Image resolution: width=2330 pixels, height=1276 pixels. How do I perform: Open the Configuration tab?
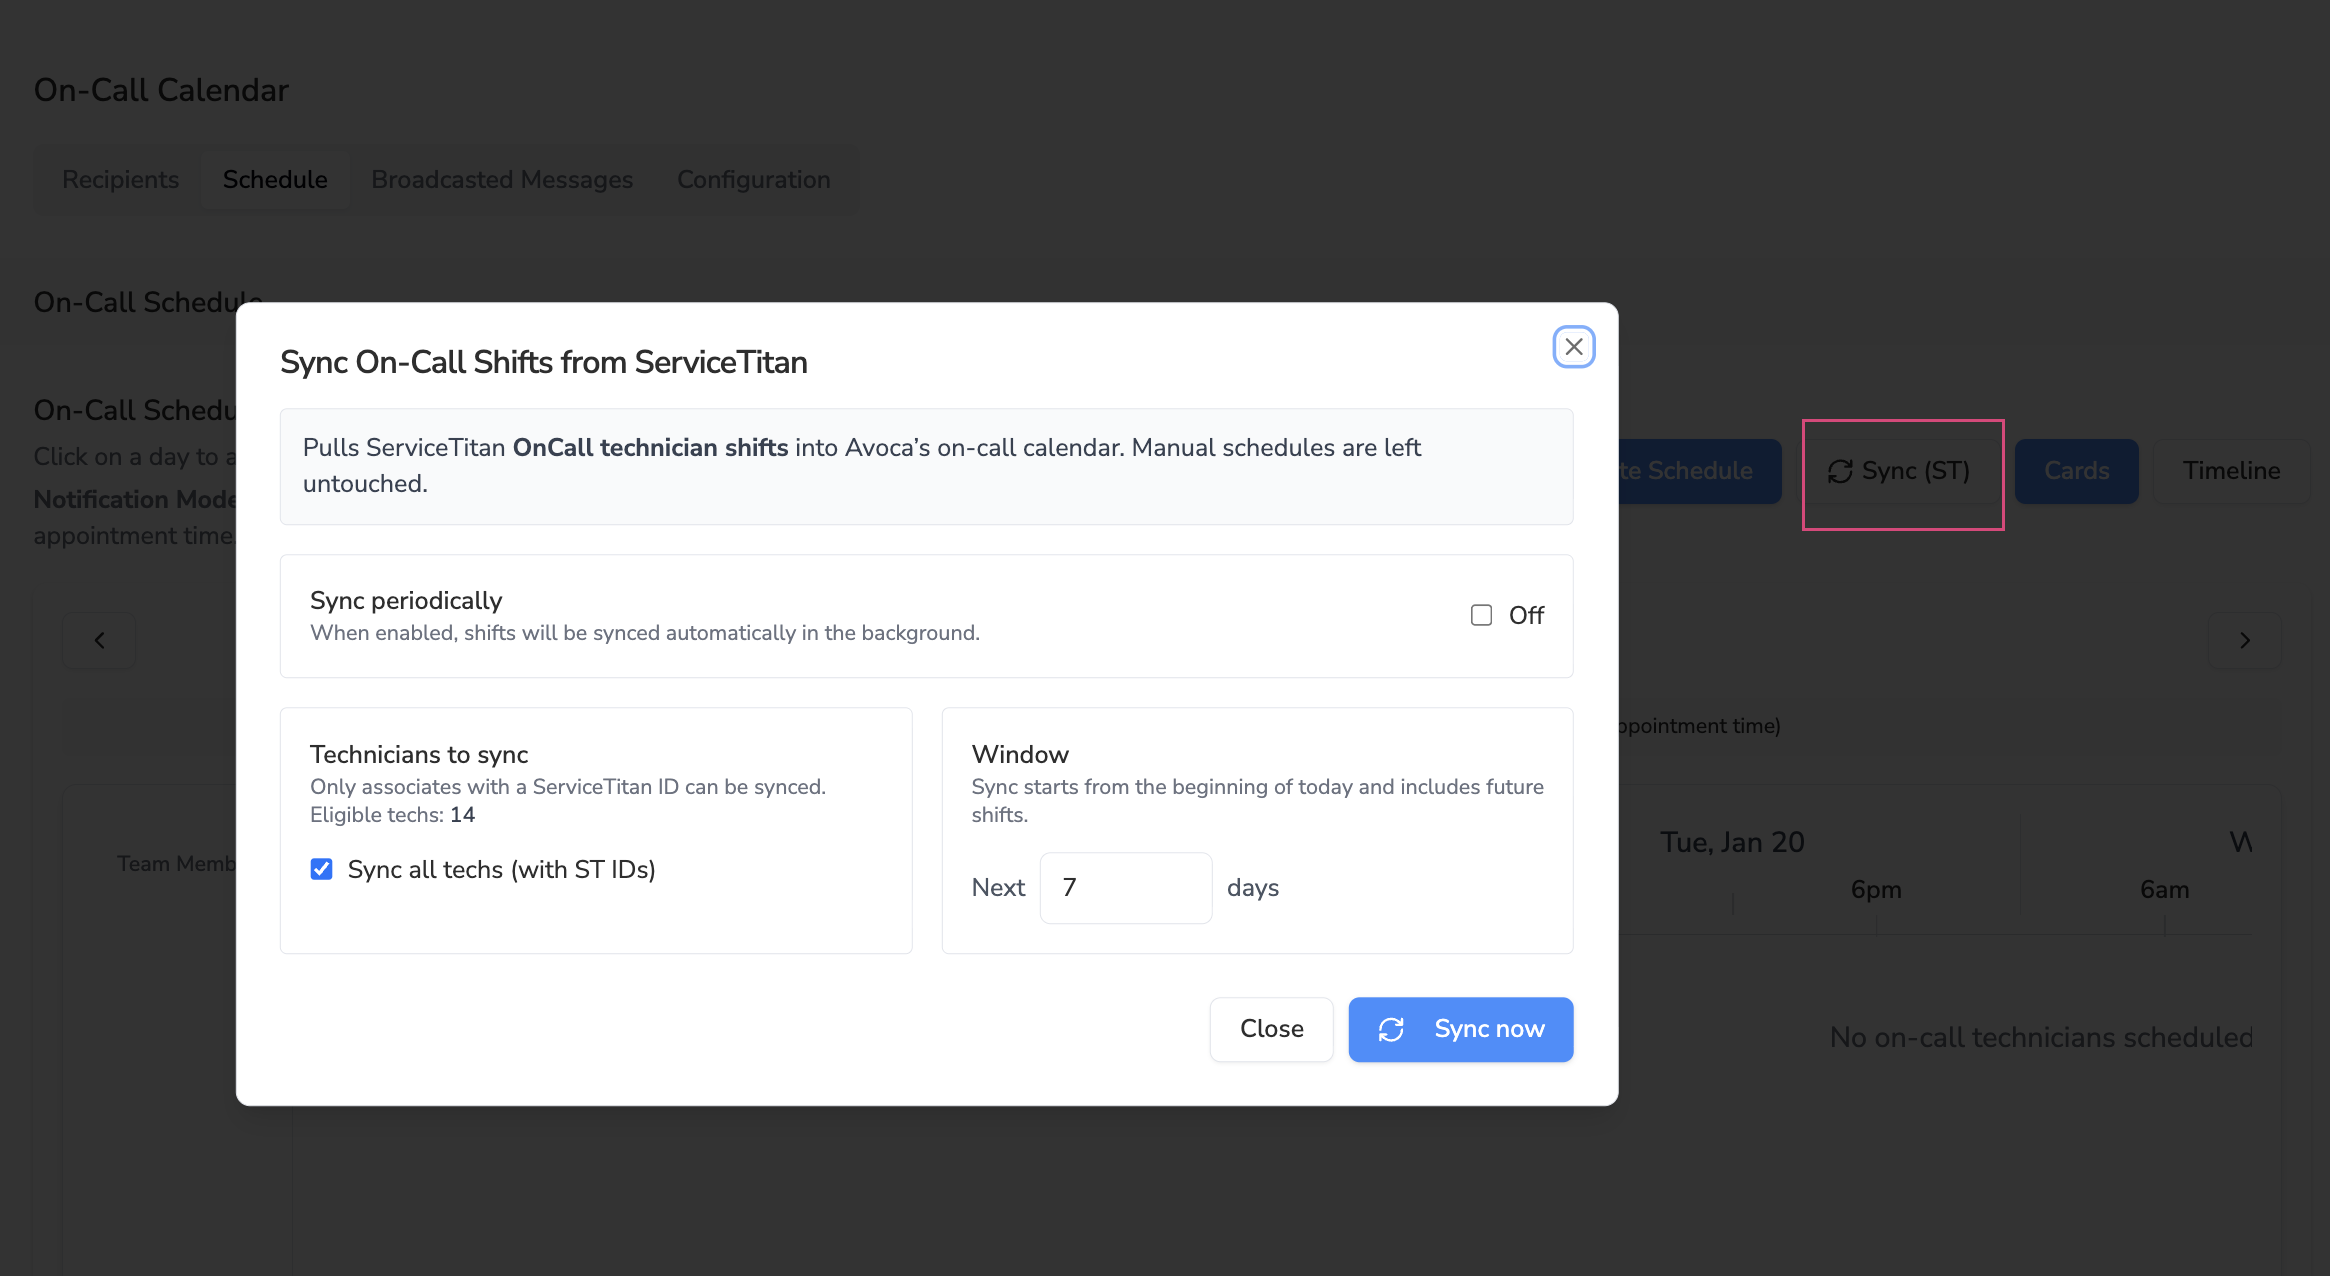tap(753, 179)
